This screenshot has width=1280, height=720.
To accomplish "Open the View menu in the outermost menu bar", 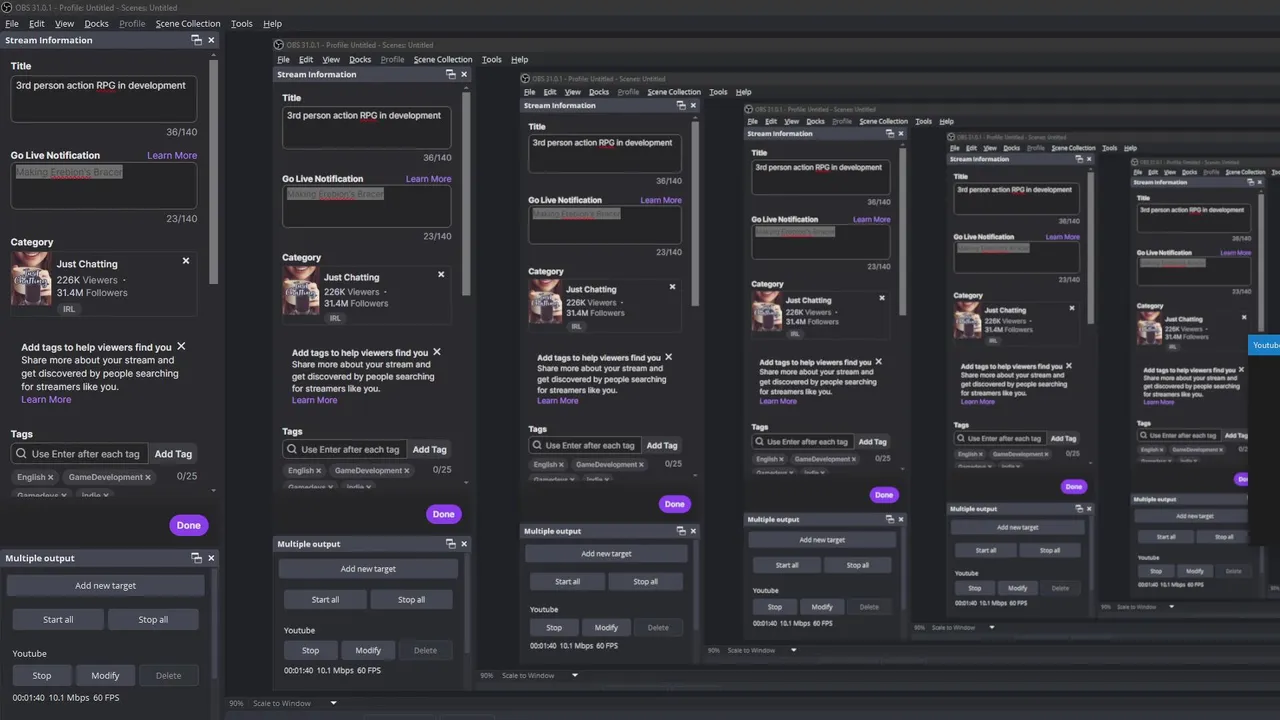I will tap(65, 23).
